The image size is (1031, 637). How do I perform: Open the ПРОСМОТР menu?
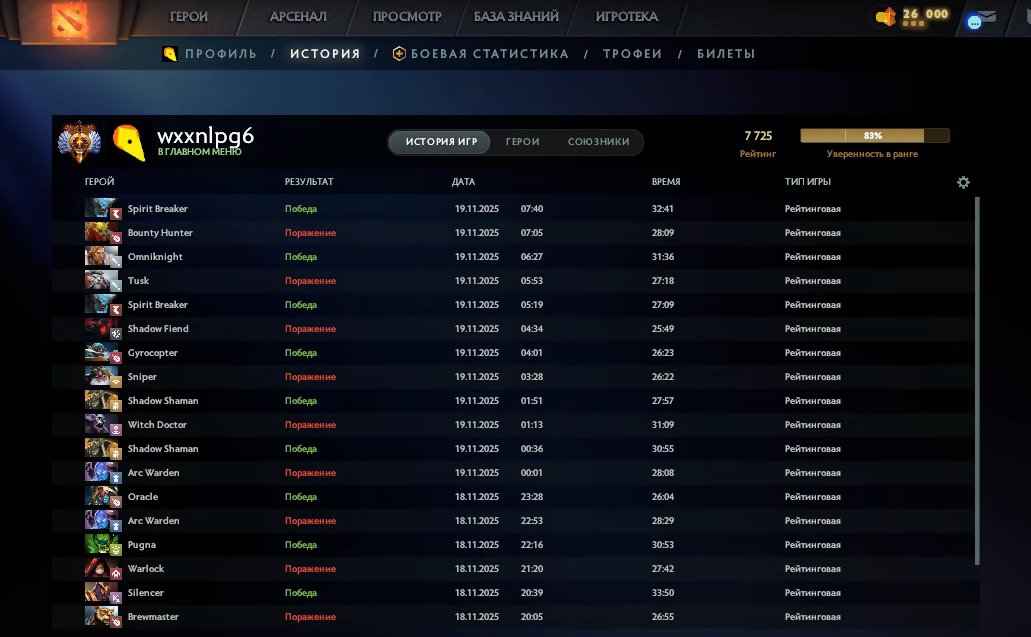point(407,17)
